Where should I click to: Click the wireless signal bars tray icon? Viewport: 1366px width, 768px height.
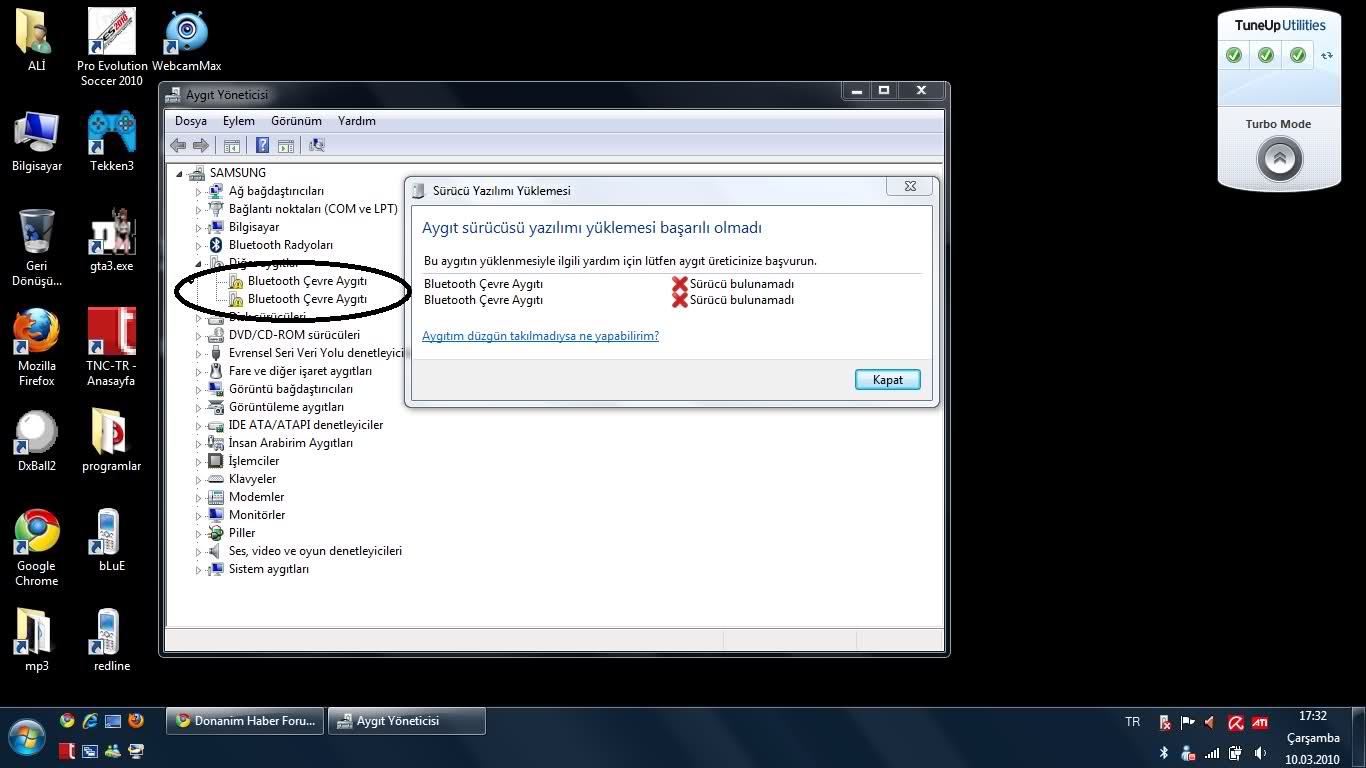tap(1212, 752)
